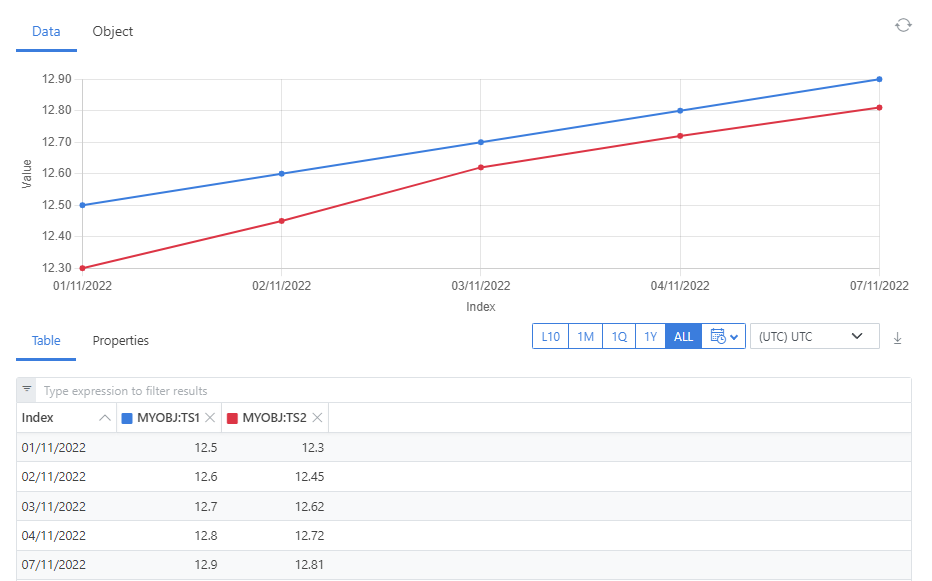This screenshot has height=581, width=932.
Task: Click the refresh icon above the chart
Action: pyautogui.click(x=903, y=25)
